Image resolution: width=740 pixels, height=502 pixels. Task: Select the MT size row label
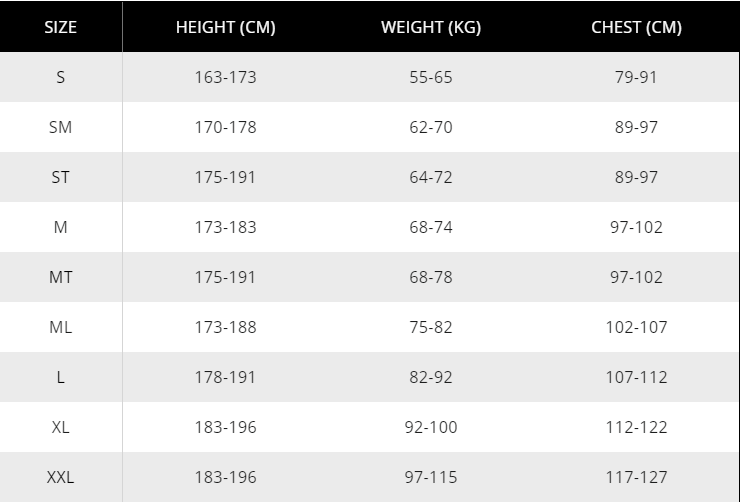61,277
